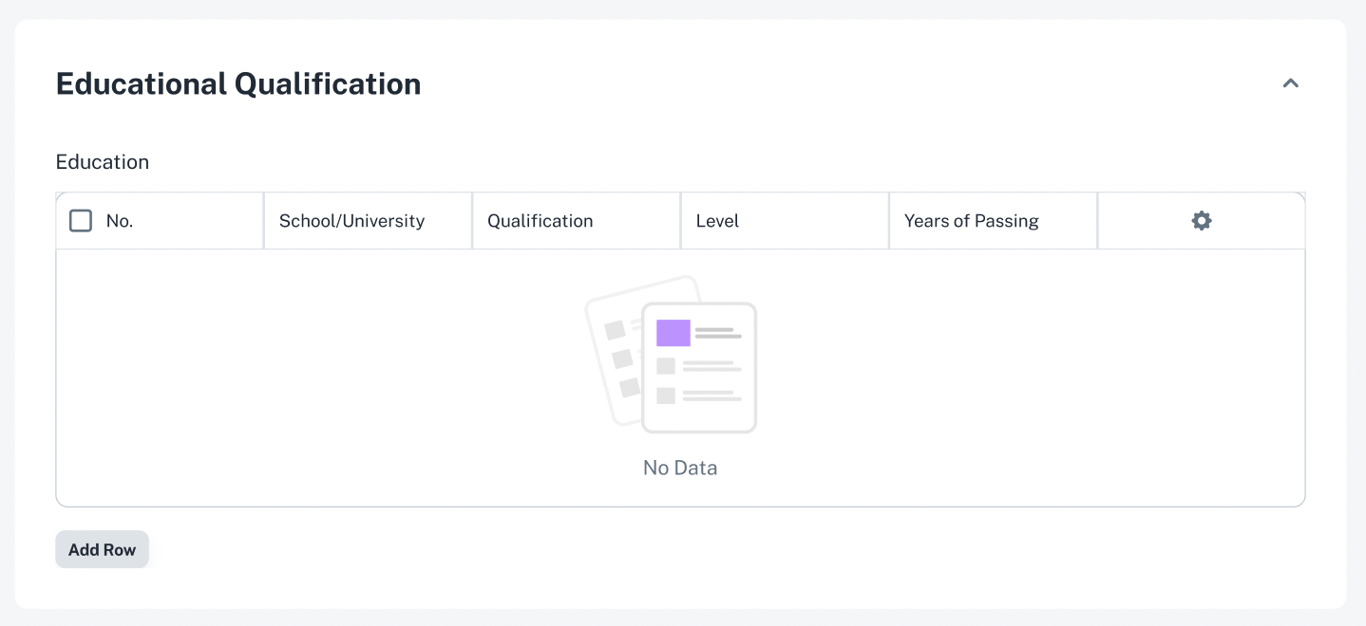Click the No. column header
This screenshot has height=626, width=1366.
[120, 221]
